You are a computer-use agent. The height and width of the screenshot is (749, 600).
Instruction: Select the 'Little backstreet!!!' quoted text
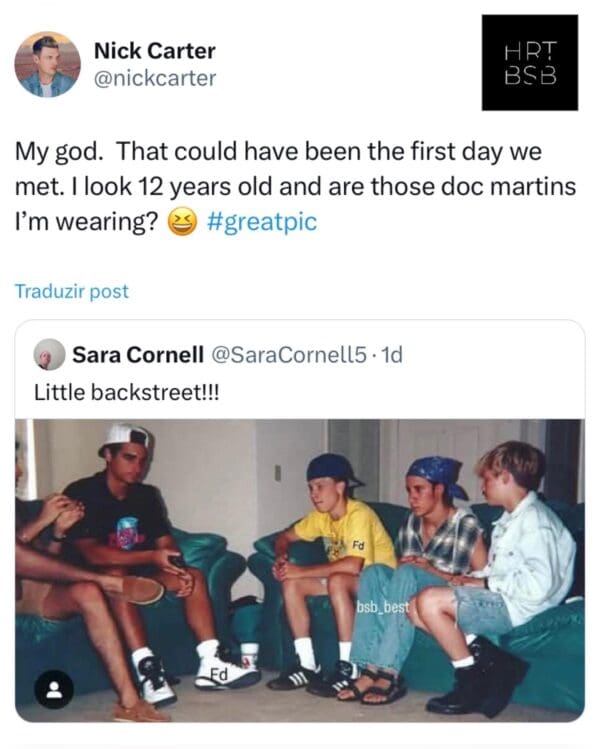coord(126,391)
